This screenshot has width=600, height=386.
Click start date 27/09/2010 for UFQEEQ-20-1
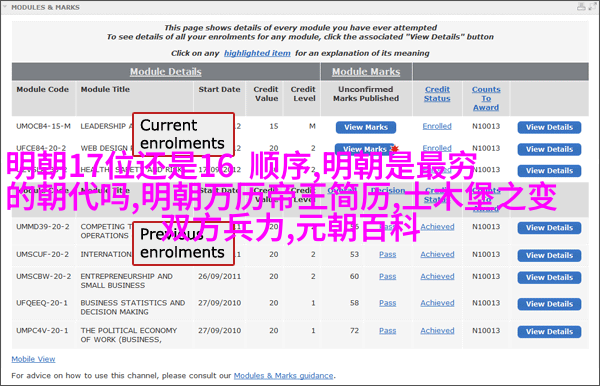coord(220,303)
